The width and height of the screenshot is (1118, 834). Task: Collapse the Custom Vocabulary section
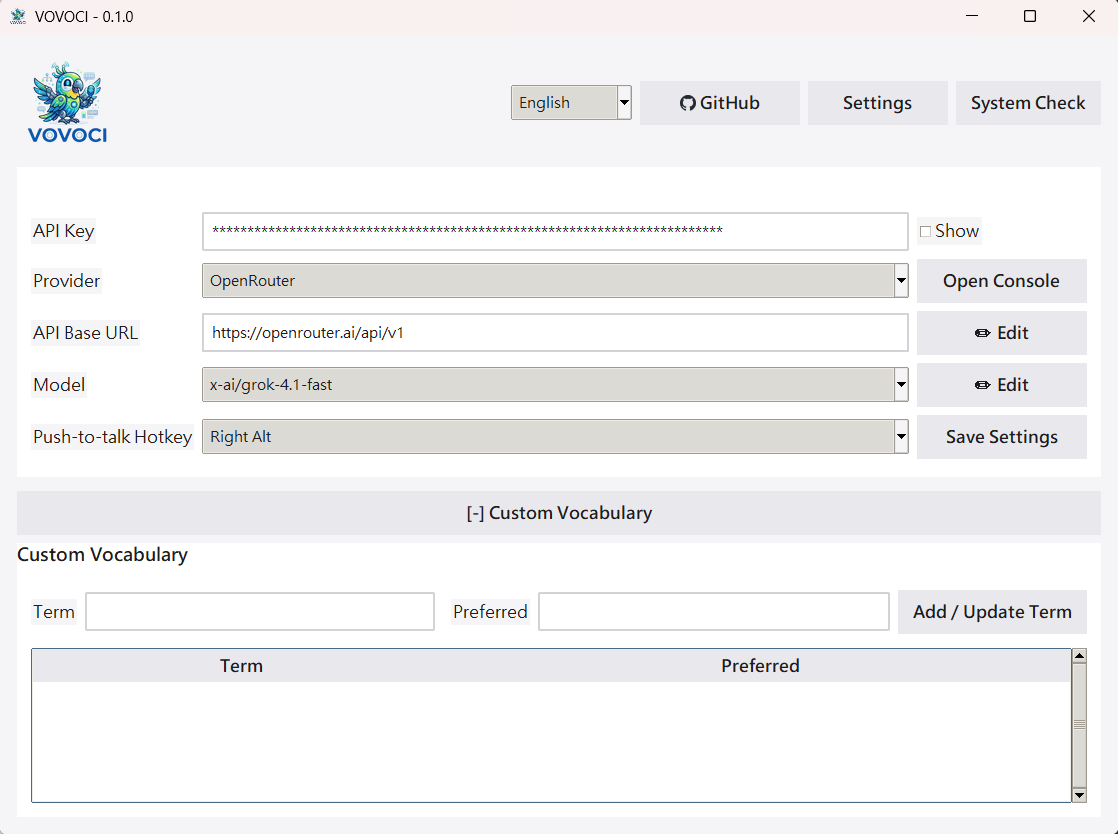click(559, 513)
